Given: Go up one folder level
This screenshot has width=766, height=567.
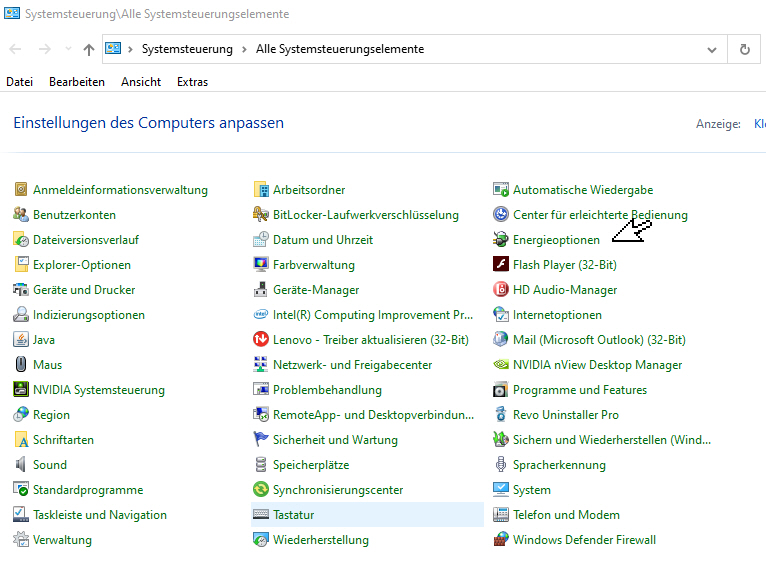Looking at the screenshot, I should 88,49.
